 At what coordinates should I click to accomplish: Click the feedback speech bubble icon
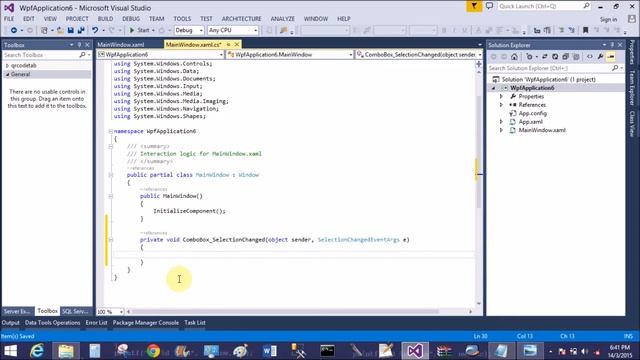(x=489, y=6)
